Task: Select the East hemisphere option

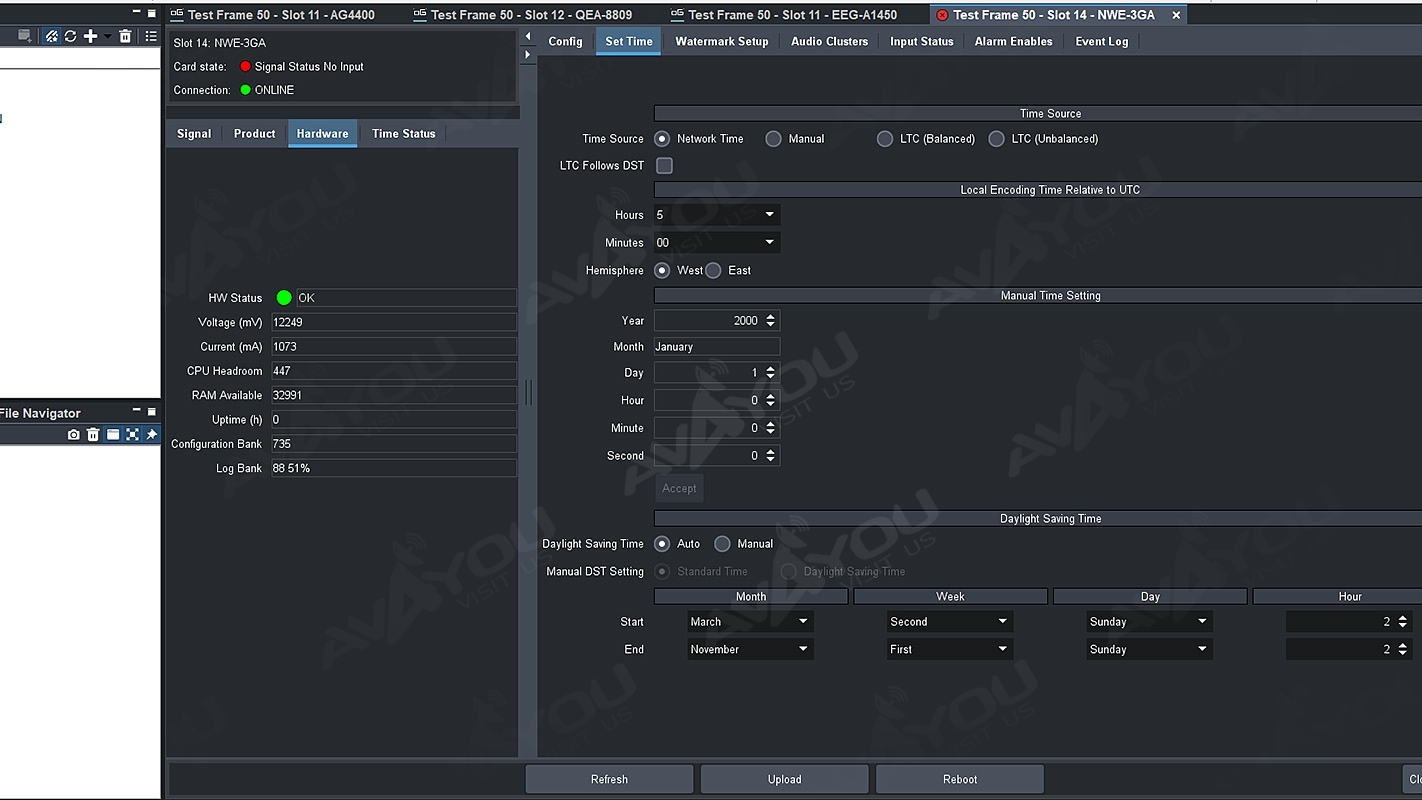Action: (x=713, y=271)
